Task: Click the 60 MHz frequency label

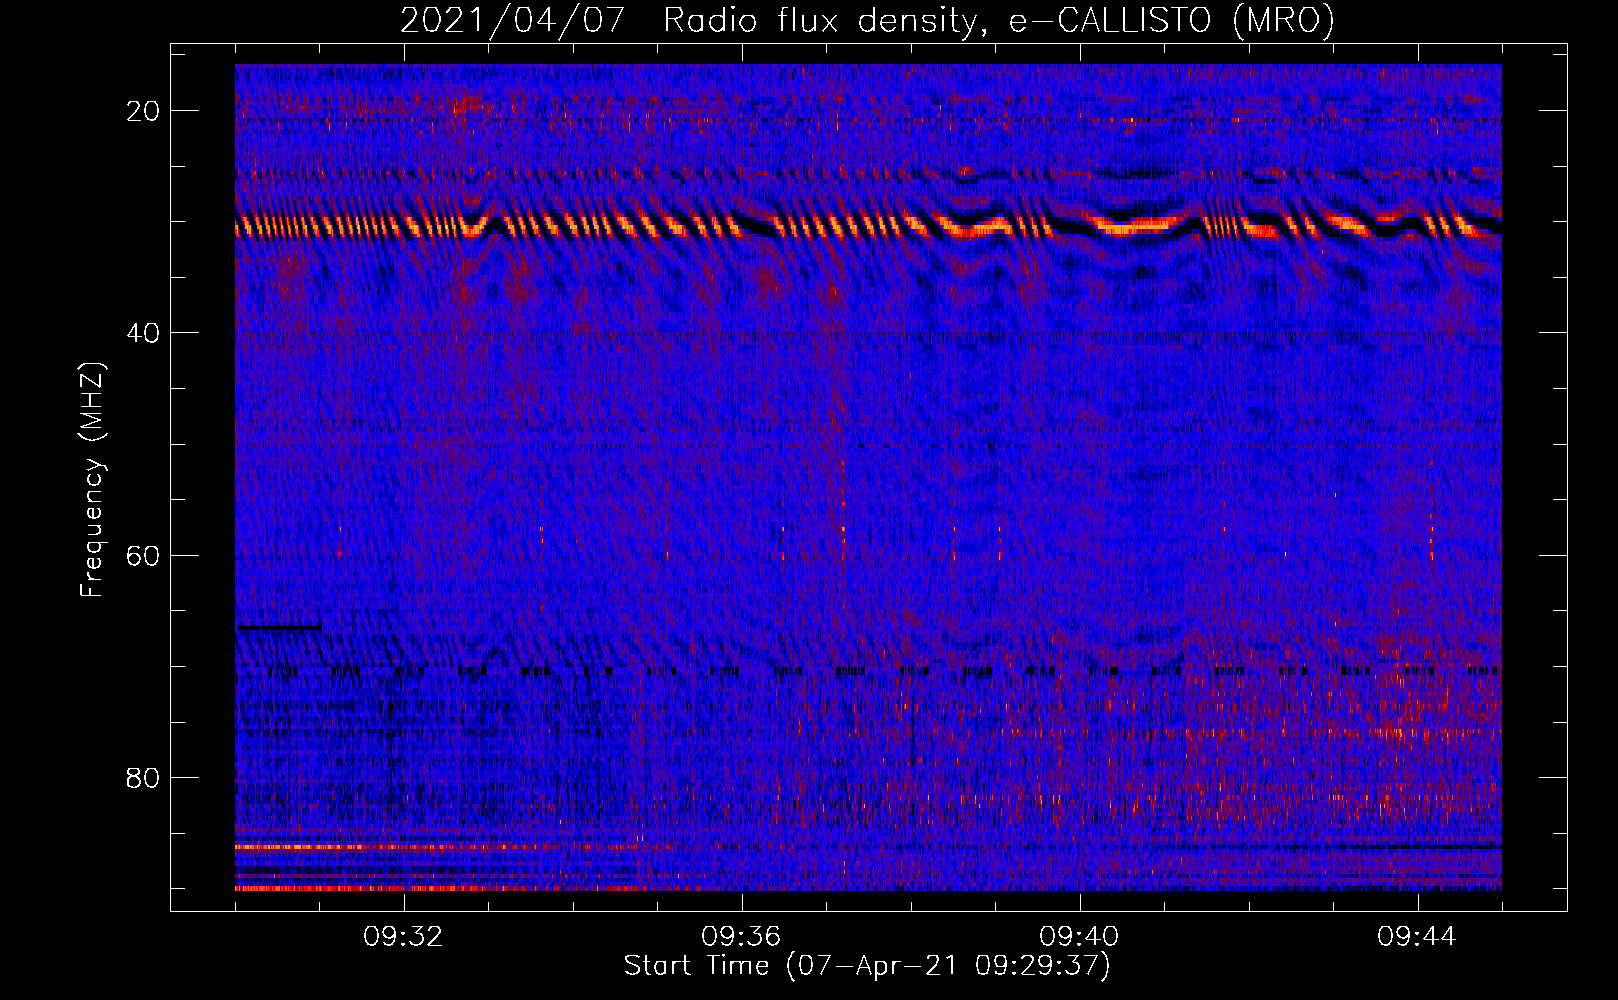Action: (x=143, y=555)
